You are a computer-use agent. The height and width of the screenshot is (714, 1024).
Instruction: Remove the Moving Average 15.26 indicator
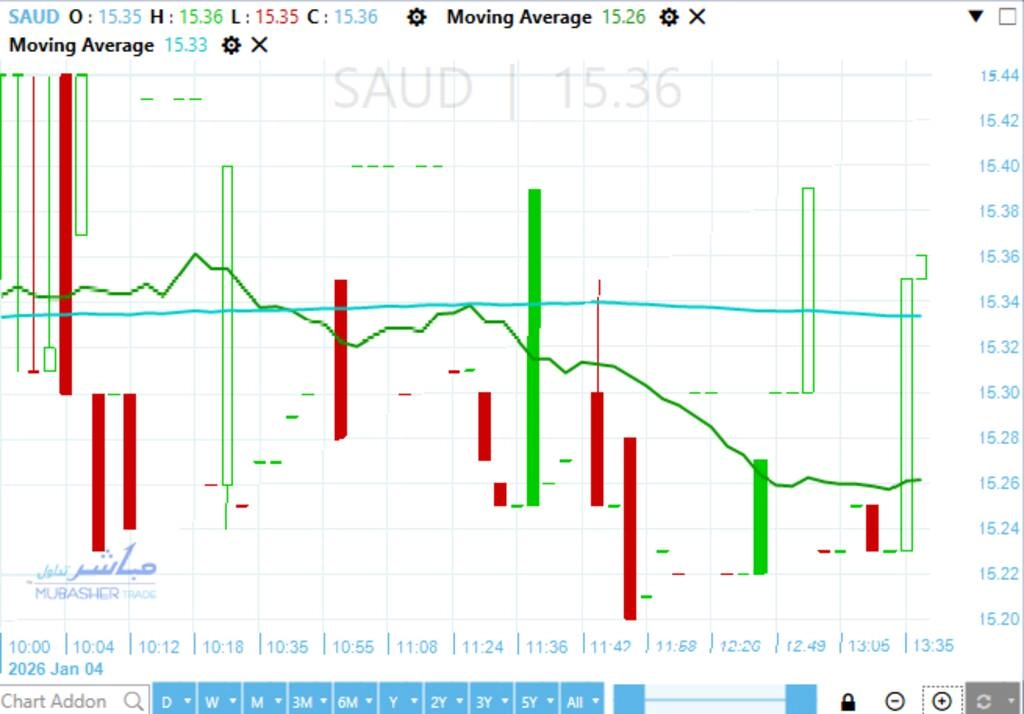coord(697,18)
